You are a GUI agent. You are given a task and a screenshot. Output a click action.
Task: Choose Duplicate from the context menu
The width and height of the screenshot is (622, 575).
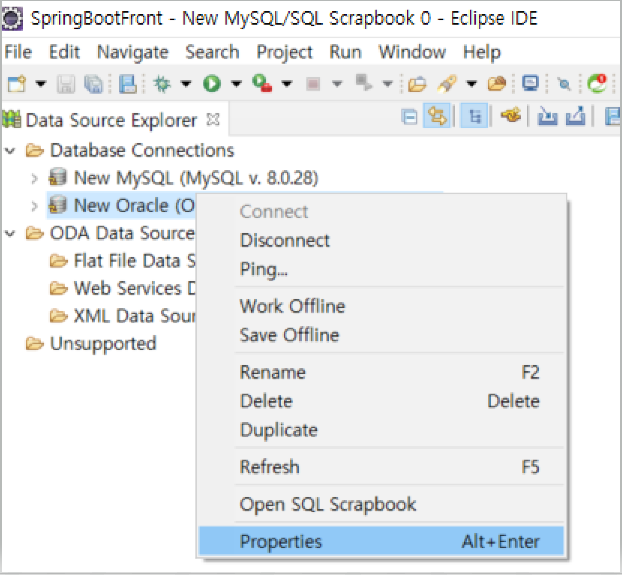pyautogui.click(x=381, y=430)
